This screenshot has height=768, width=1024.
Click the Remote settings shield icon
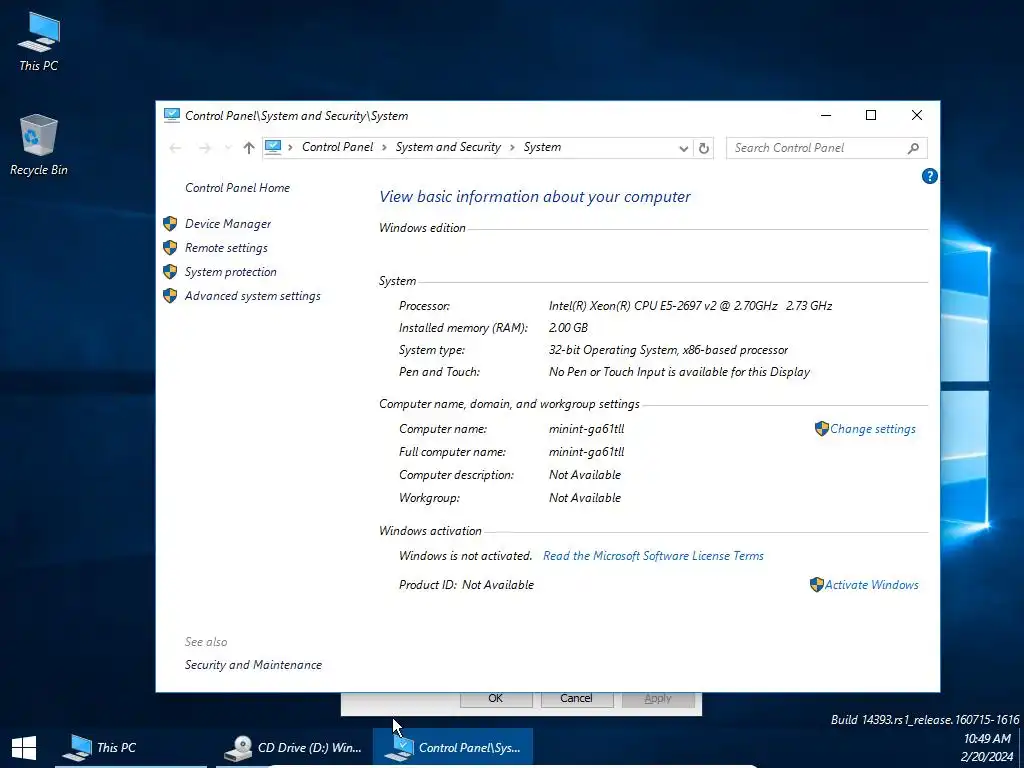170,248
